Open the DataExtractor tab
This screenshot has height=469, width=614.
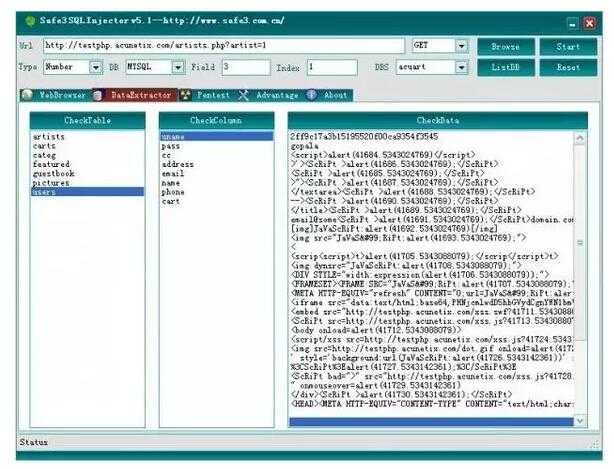pyautogui.click(x=134, y=95)
